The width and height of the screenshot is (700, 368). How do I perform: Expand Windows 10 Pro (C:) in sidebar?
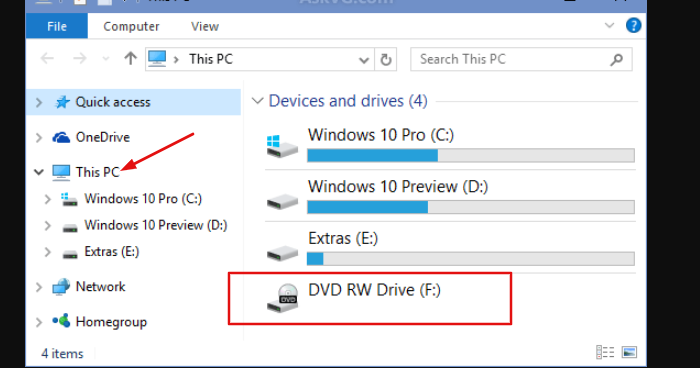47,199
